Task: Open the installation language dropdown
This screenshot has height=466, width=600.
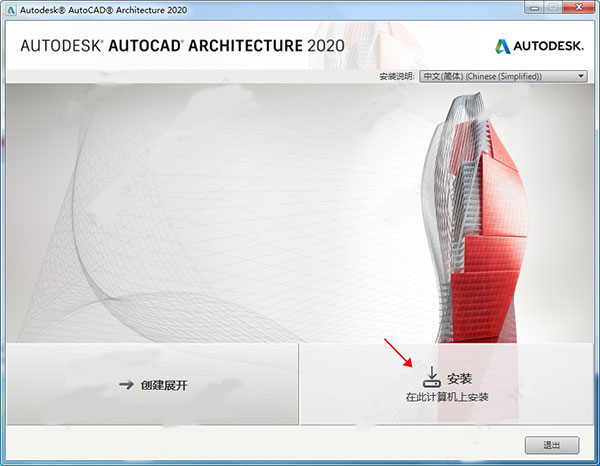Action: click(503, 76)
